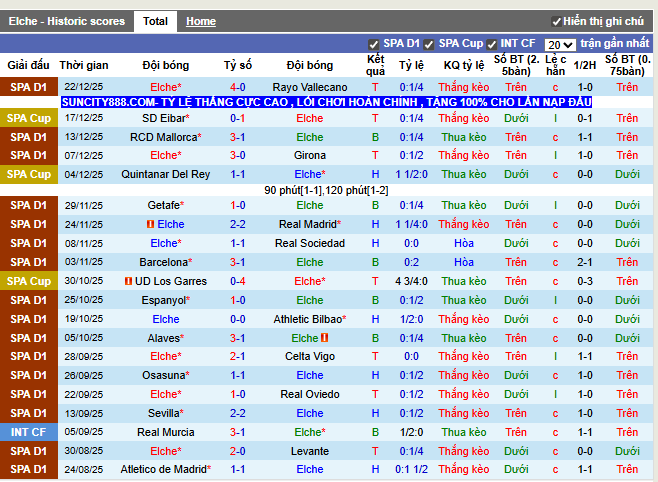Screen dimensions: 658x482
Task: Click the 0-3 half-time score
Action: point(585,281)
